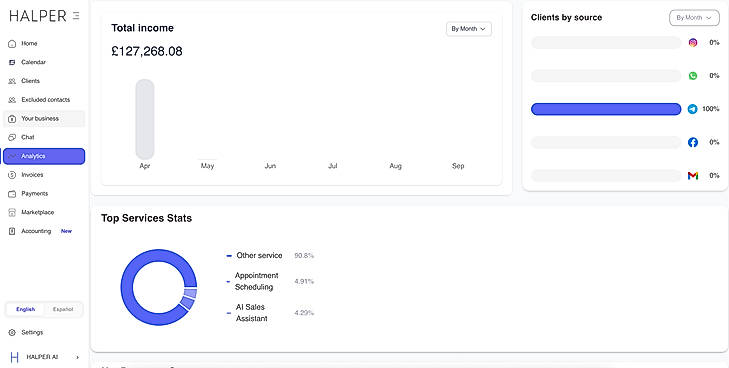Click the HALPER logo text

coord(38,16)
